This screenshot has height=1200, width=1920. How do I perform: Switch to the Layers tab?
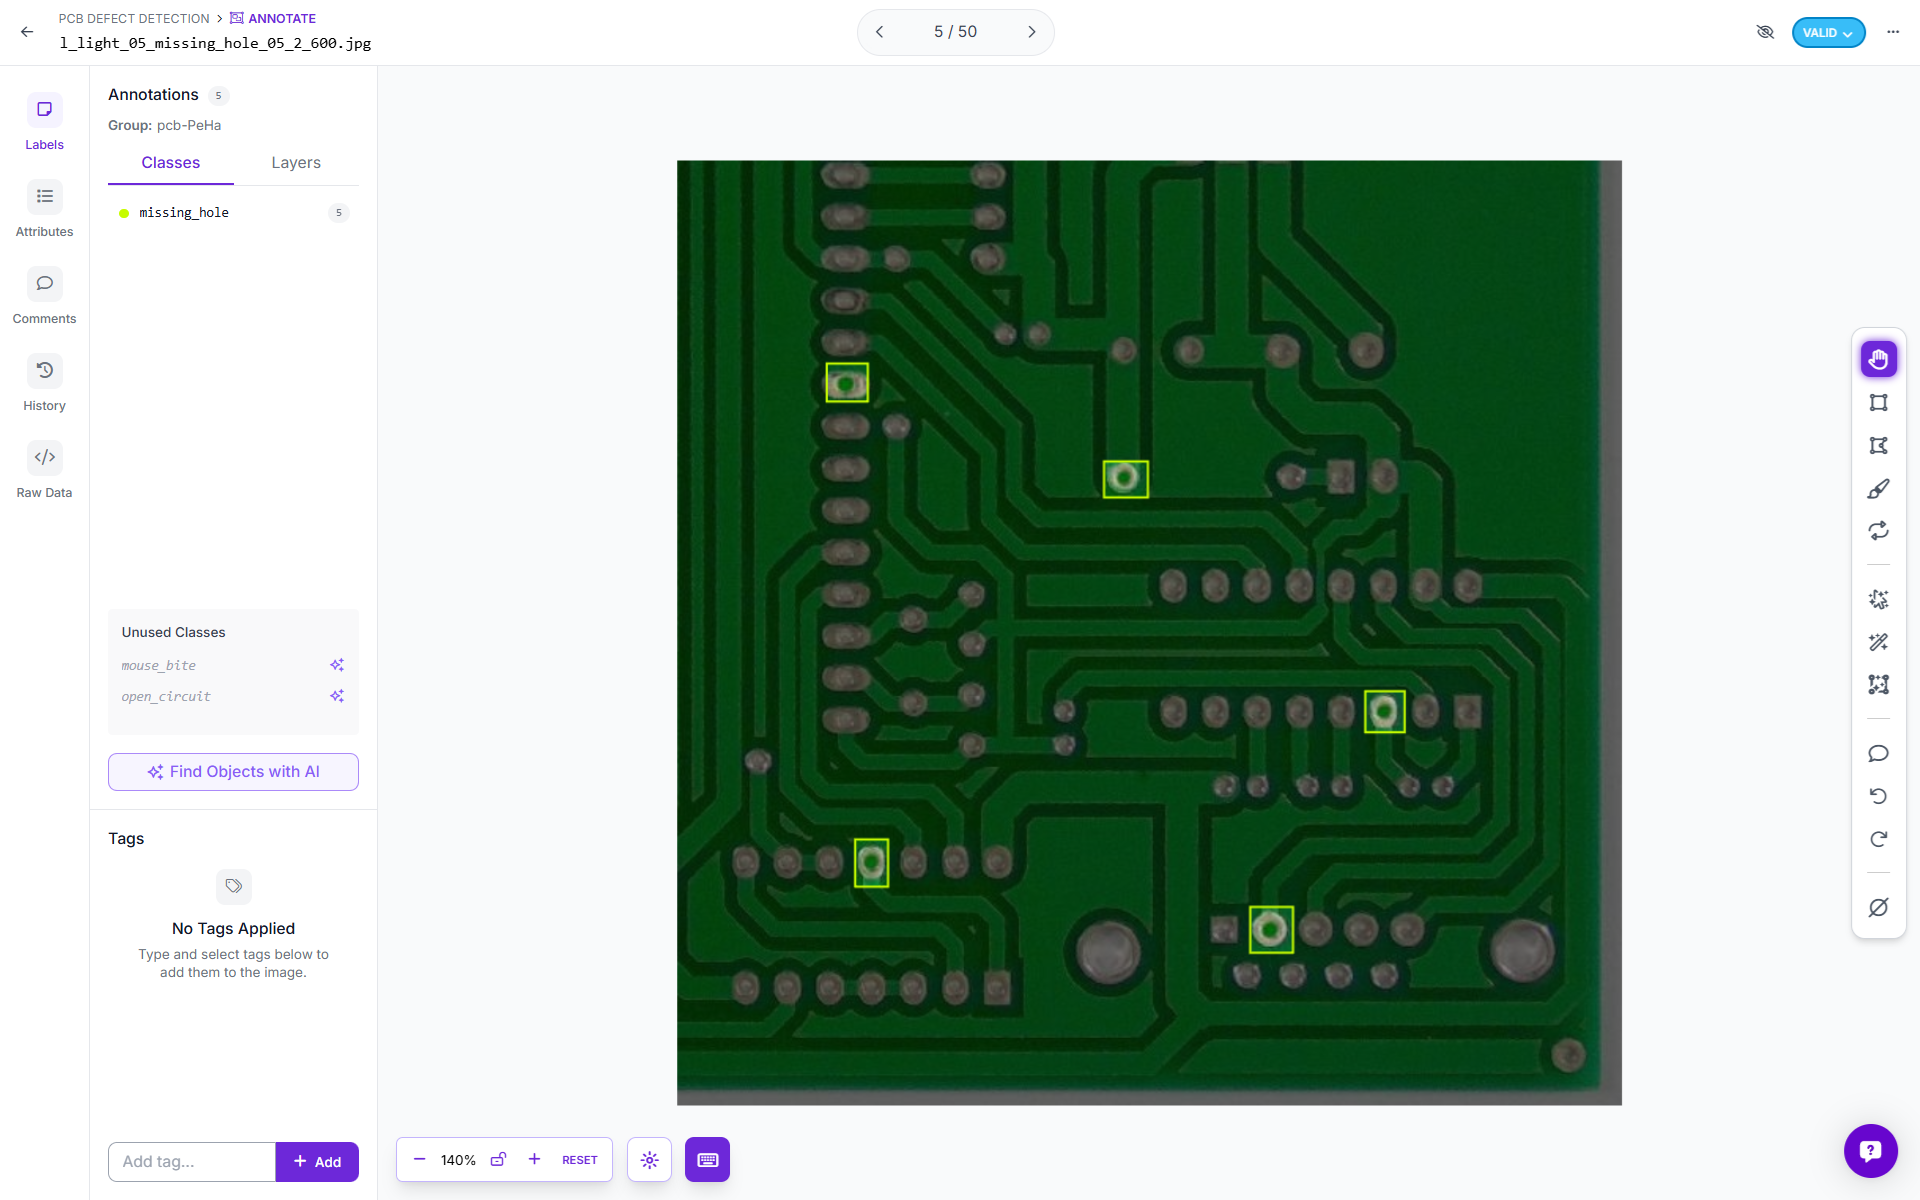pos(296,163)
